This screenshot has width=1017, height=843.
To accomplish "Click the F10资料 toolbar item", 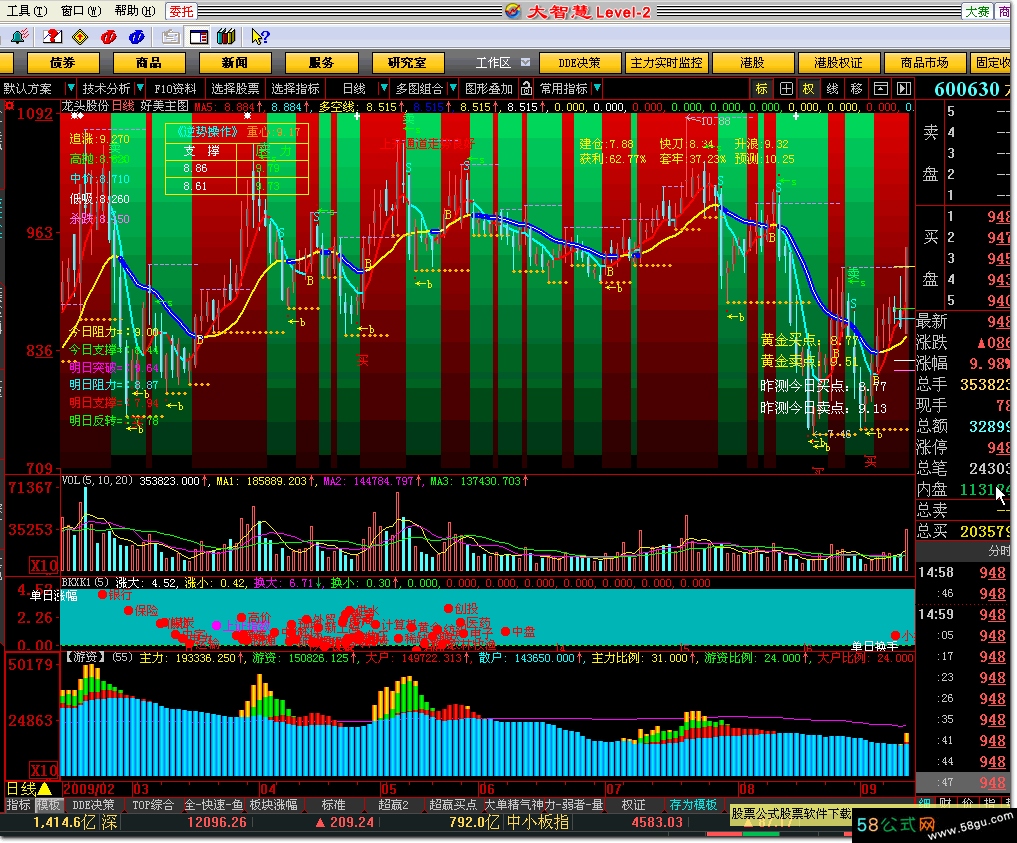I will point(175,88).
